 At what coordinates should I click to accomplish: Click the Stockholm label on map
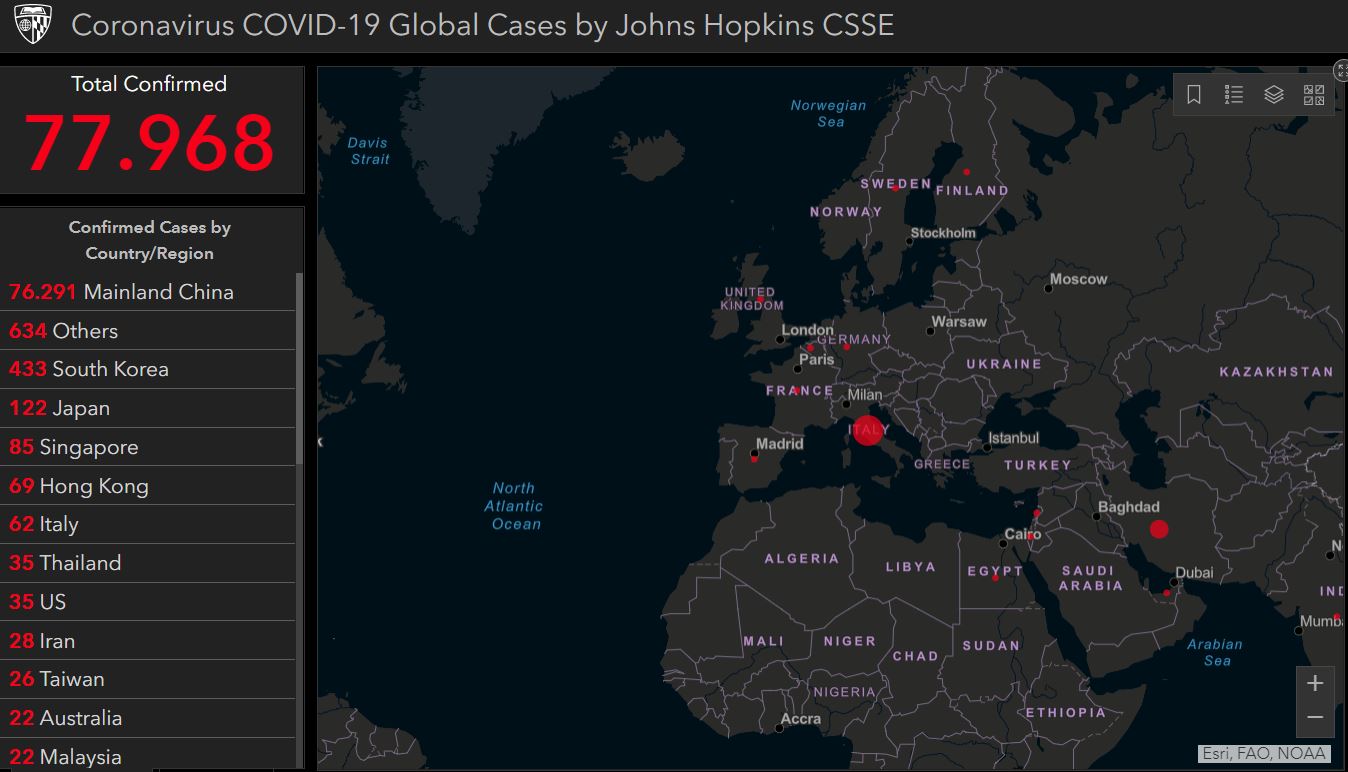click(x=943, y=232)
